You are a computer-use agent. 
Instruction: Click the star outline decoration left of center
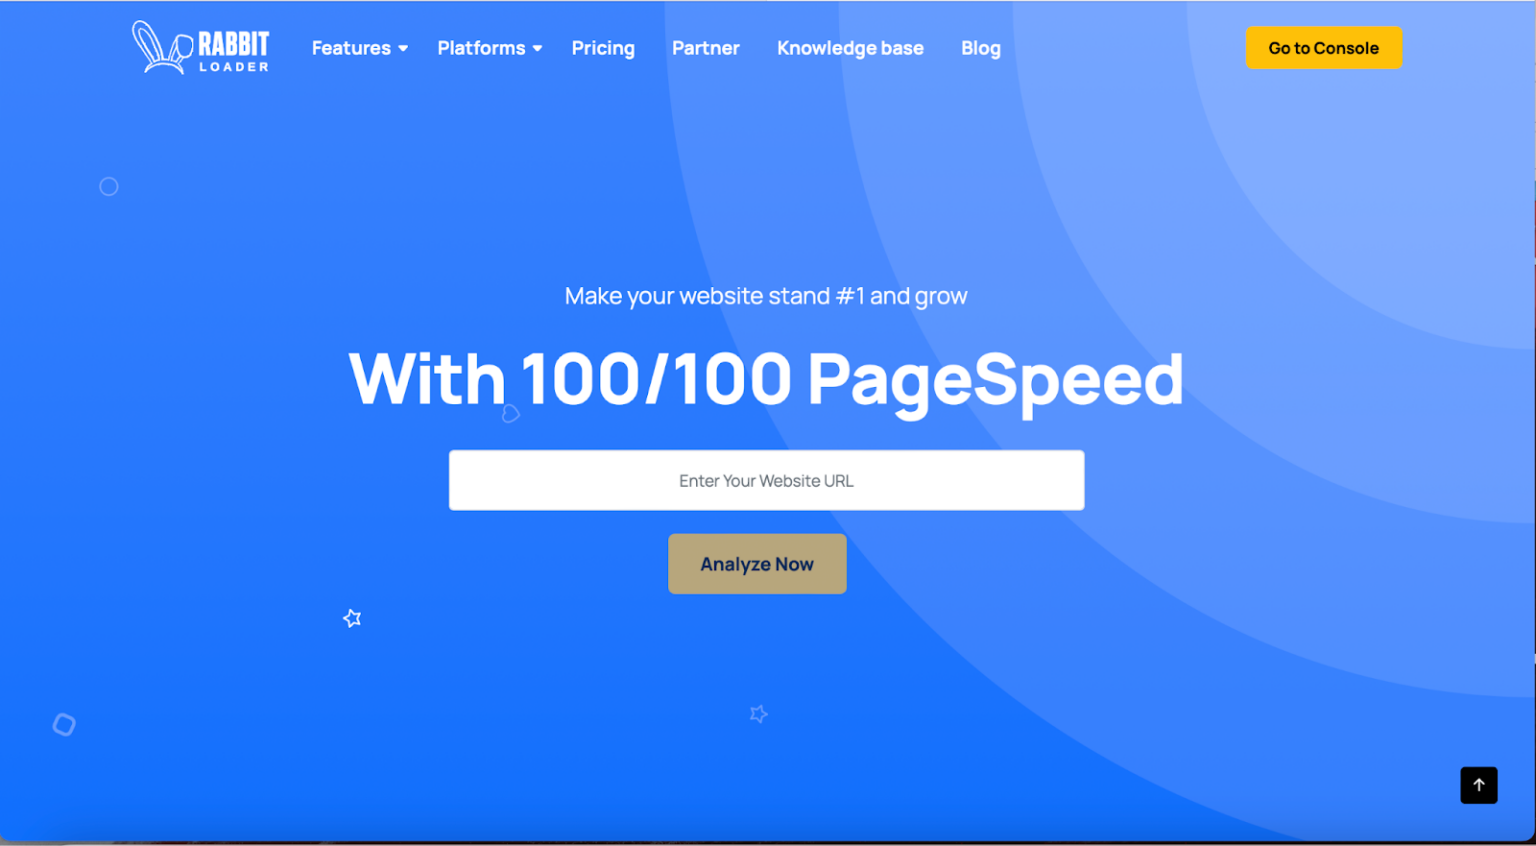(352, 618)
